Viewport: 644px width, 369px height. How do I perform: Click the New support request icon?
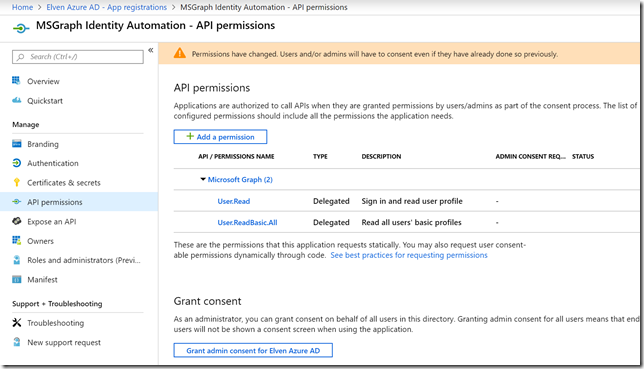pos(16,342)
